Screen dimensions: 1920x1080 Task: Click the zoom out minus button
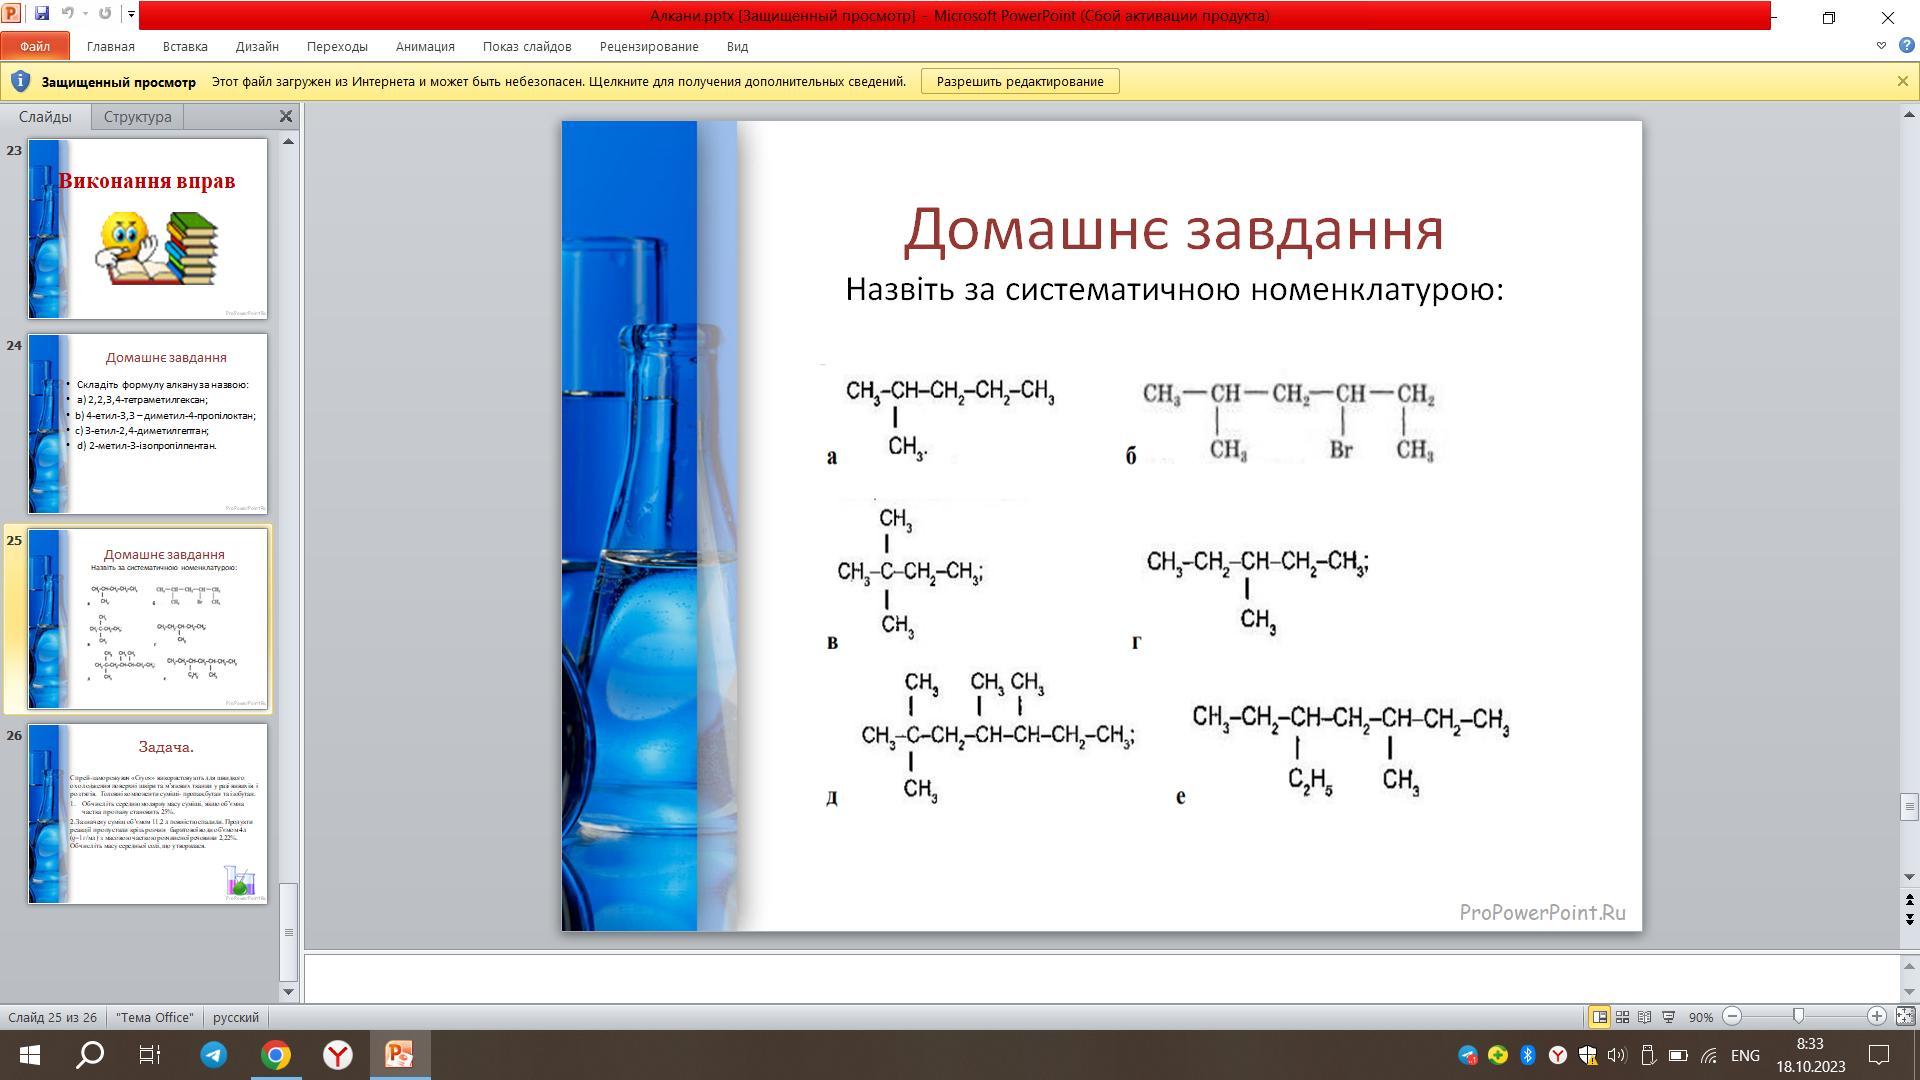point(1732,1016)
